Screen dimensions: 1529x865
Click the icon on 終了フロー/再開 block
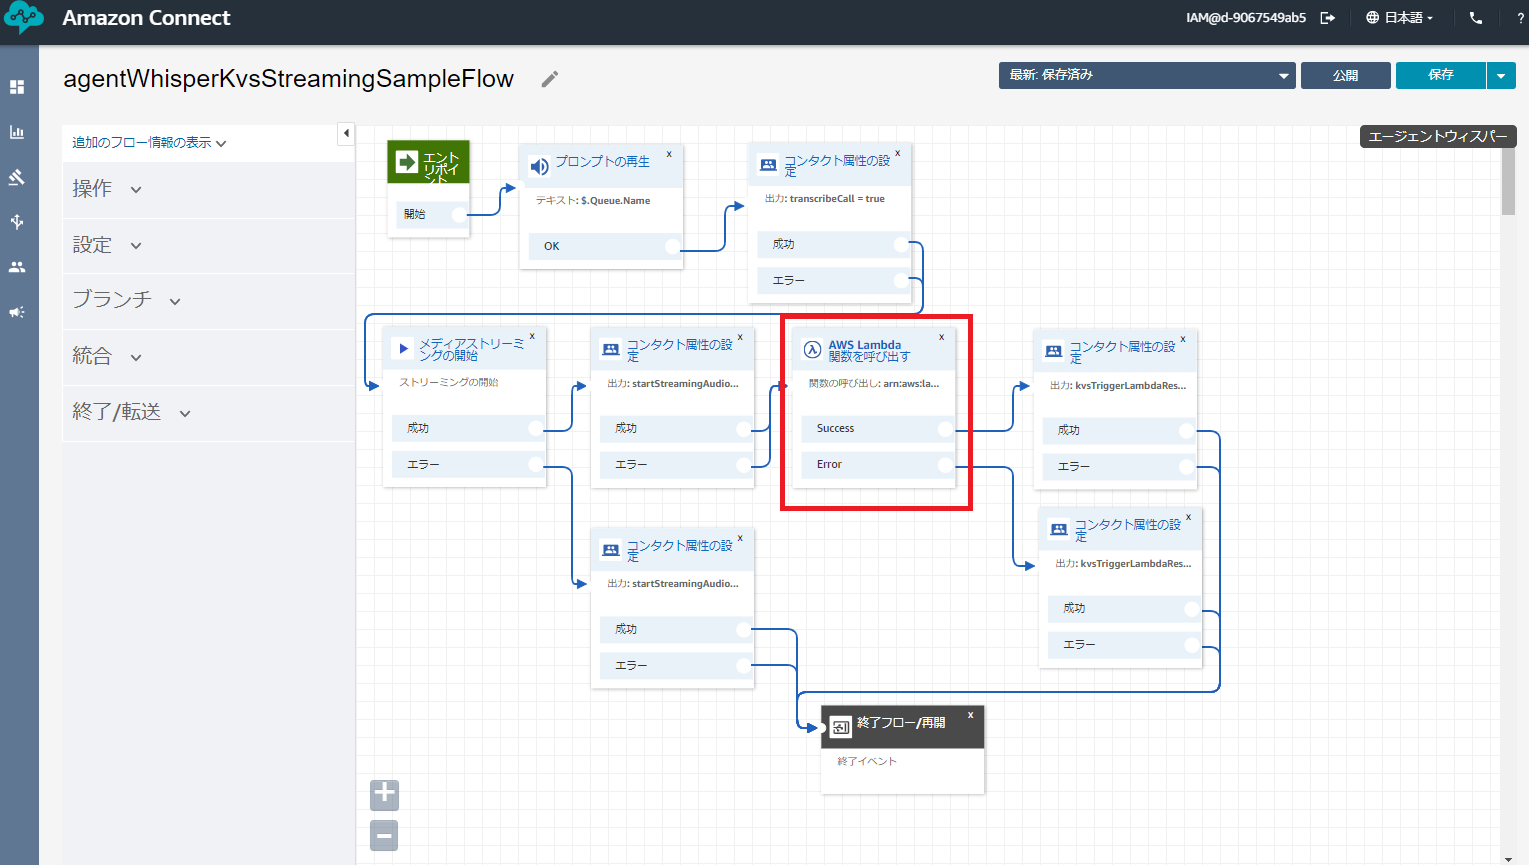tap(840, 727)
